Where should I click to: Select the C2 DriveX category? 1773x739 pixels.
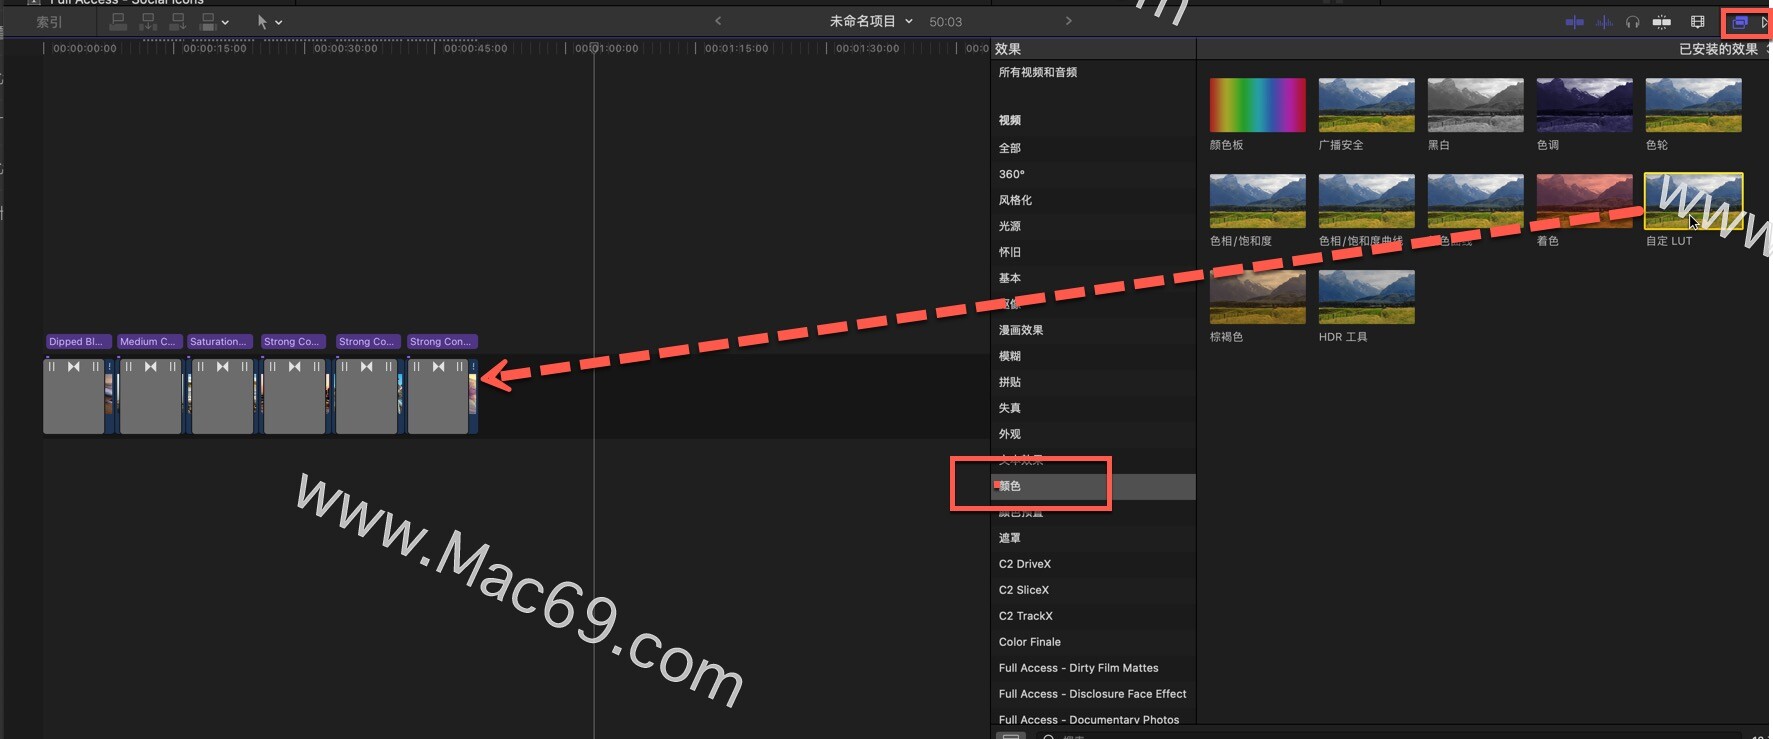pyautogui.click(x=1093, y=564)
